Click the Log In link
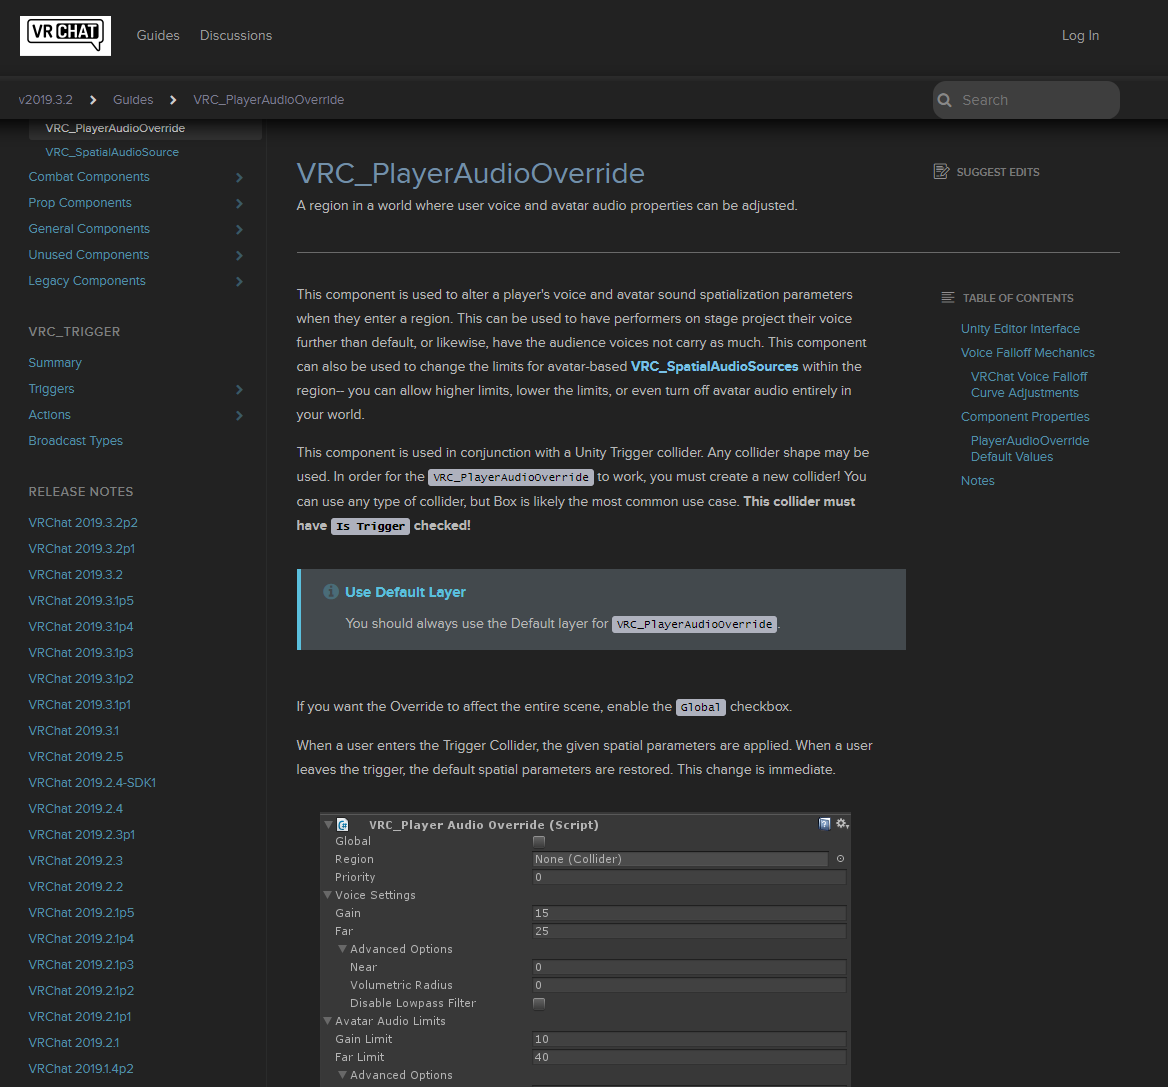 (1080, 35)
